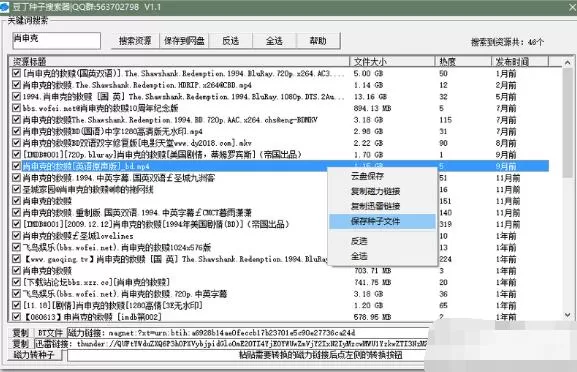Click the 578.95 MB size cell
Viewport: 577px width, 372px height.
(x=372, y=317)
